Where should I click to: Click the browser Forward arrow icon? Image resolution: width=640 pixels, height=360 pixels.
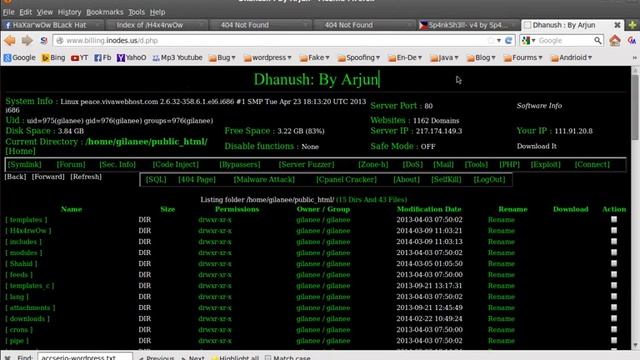coord(27,40)
